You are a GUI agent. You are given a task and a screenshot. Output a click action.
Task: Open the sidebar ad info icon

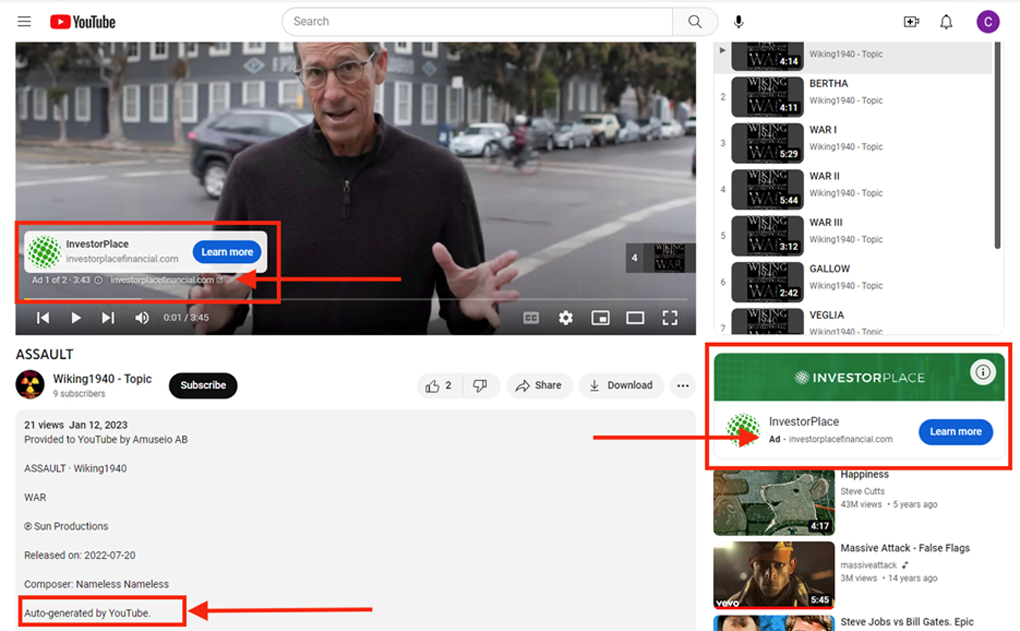[x=983, y=372]
